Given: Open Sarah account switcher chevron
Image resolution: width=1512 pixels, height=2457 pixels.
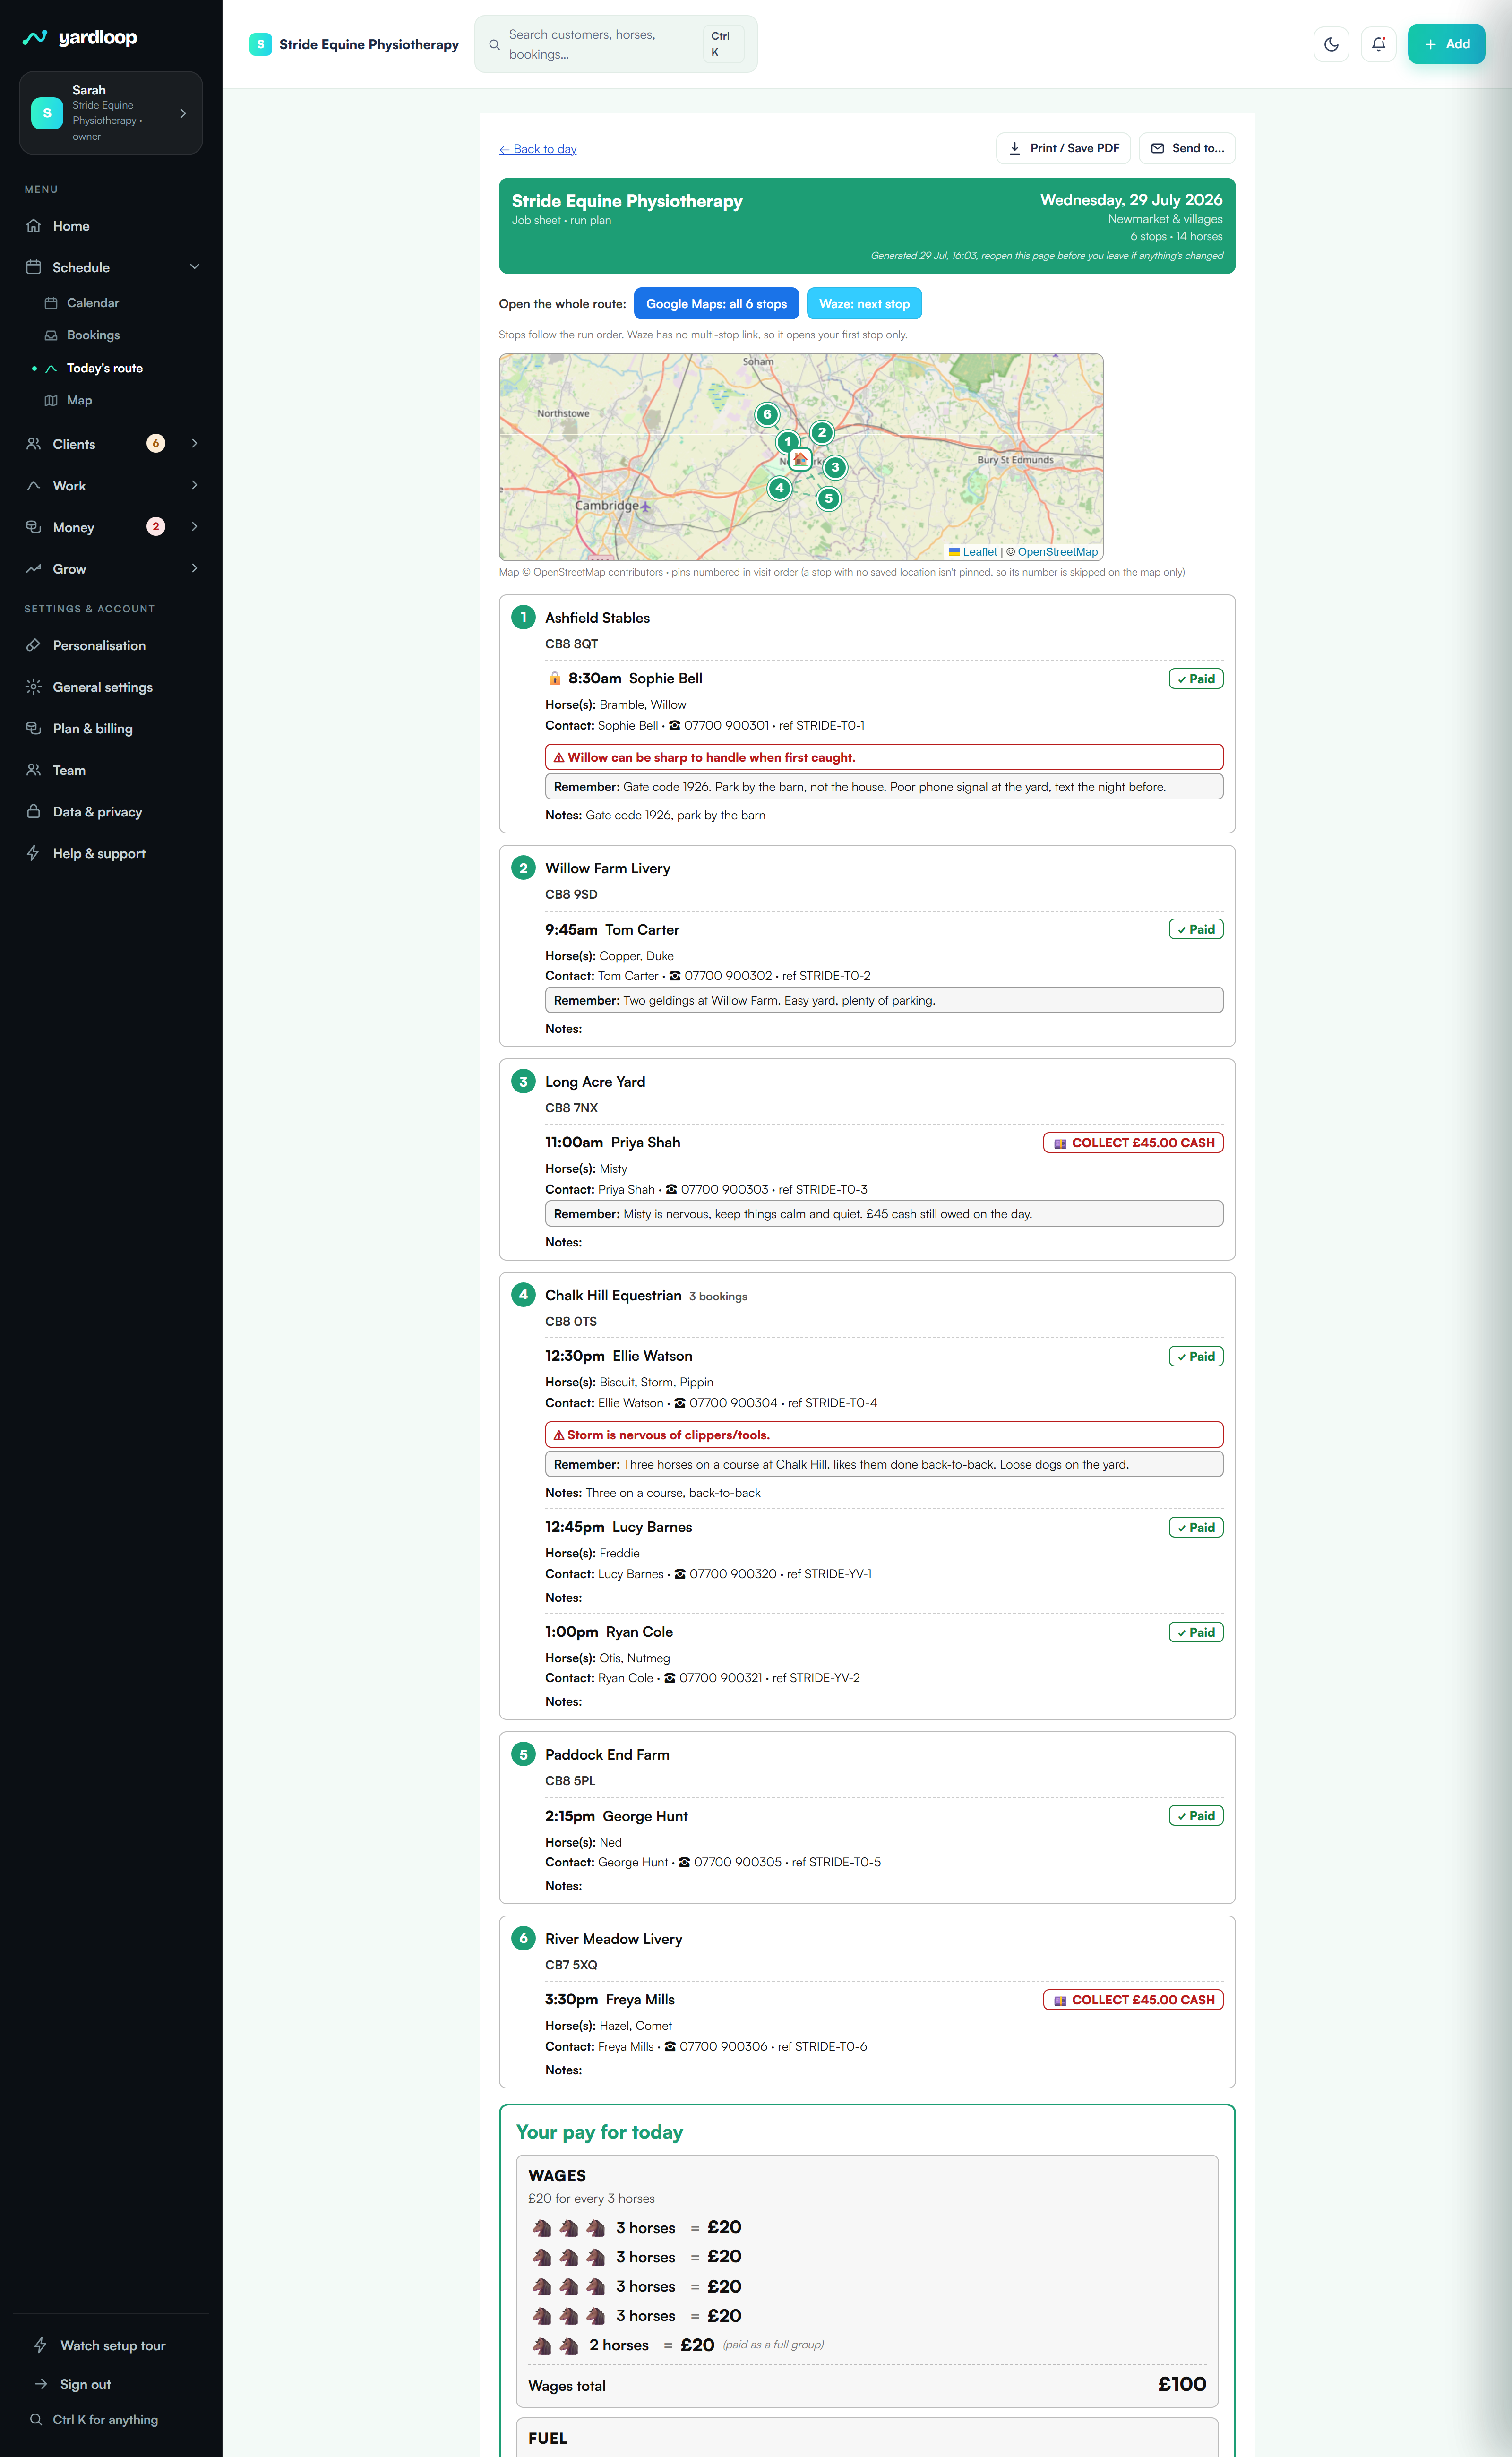Looking at the screenshot, I should point(183,113).
